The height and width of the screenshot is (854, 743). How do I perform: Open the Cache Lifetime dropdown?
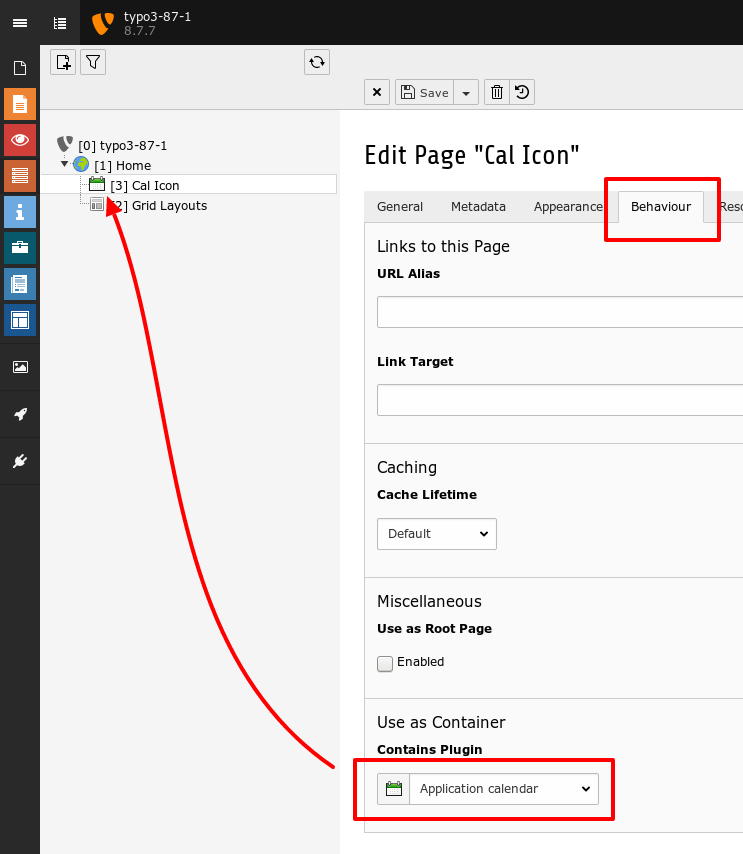click(437, 534)
